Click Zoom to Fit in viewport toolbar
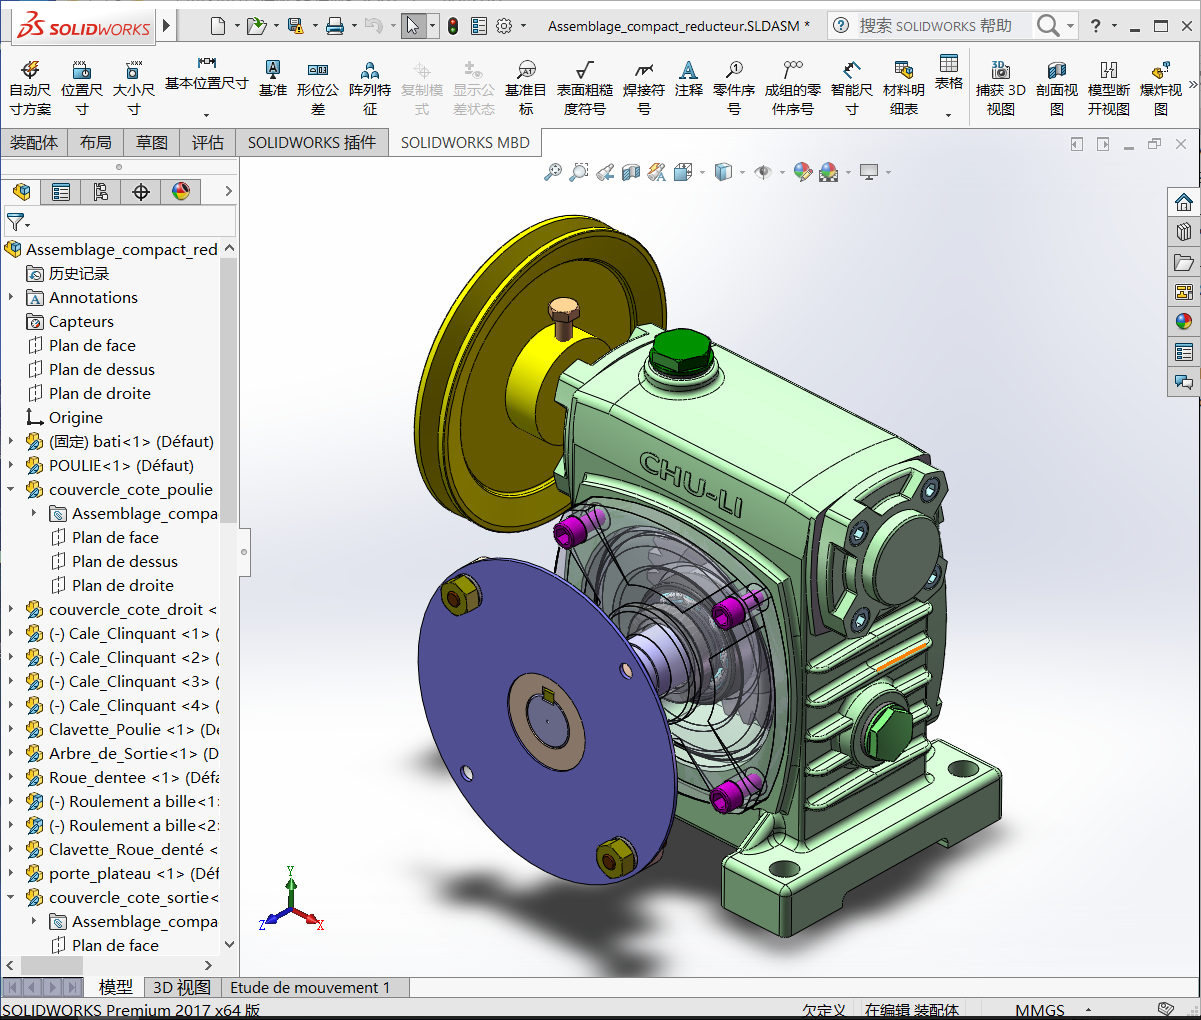This screenshot has height=1020, width=1201. tap(553, 172)
